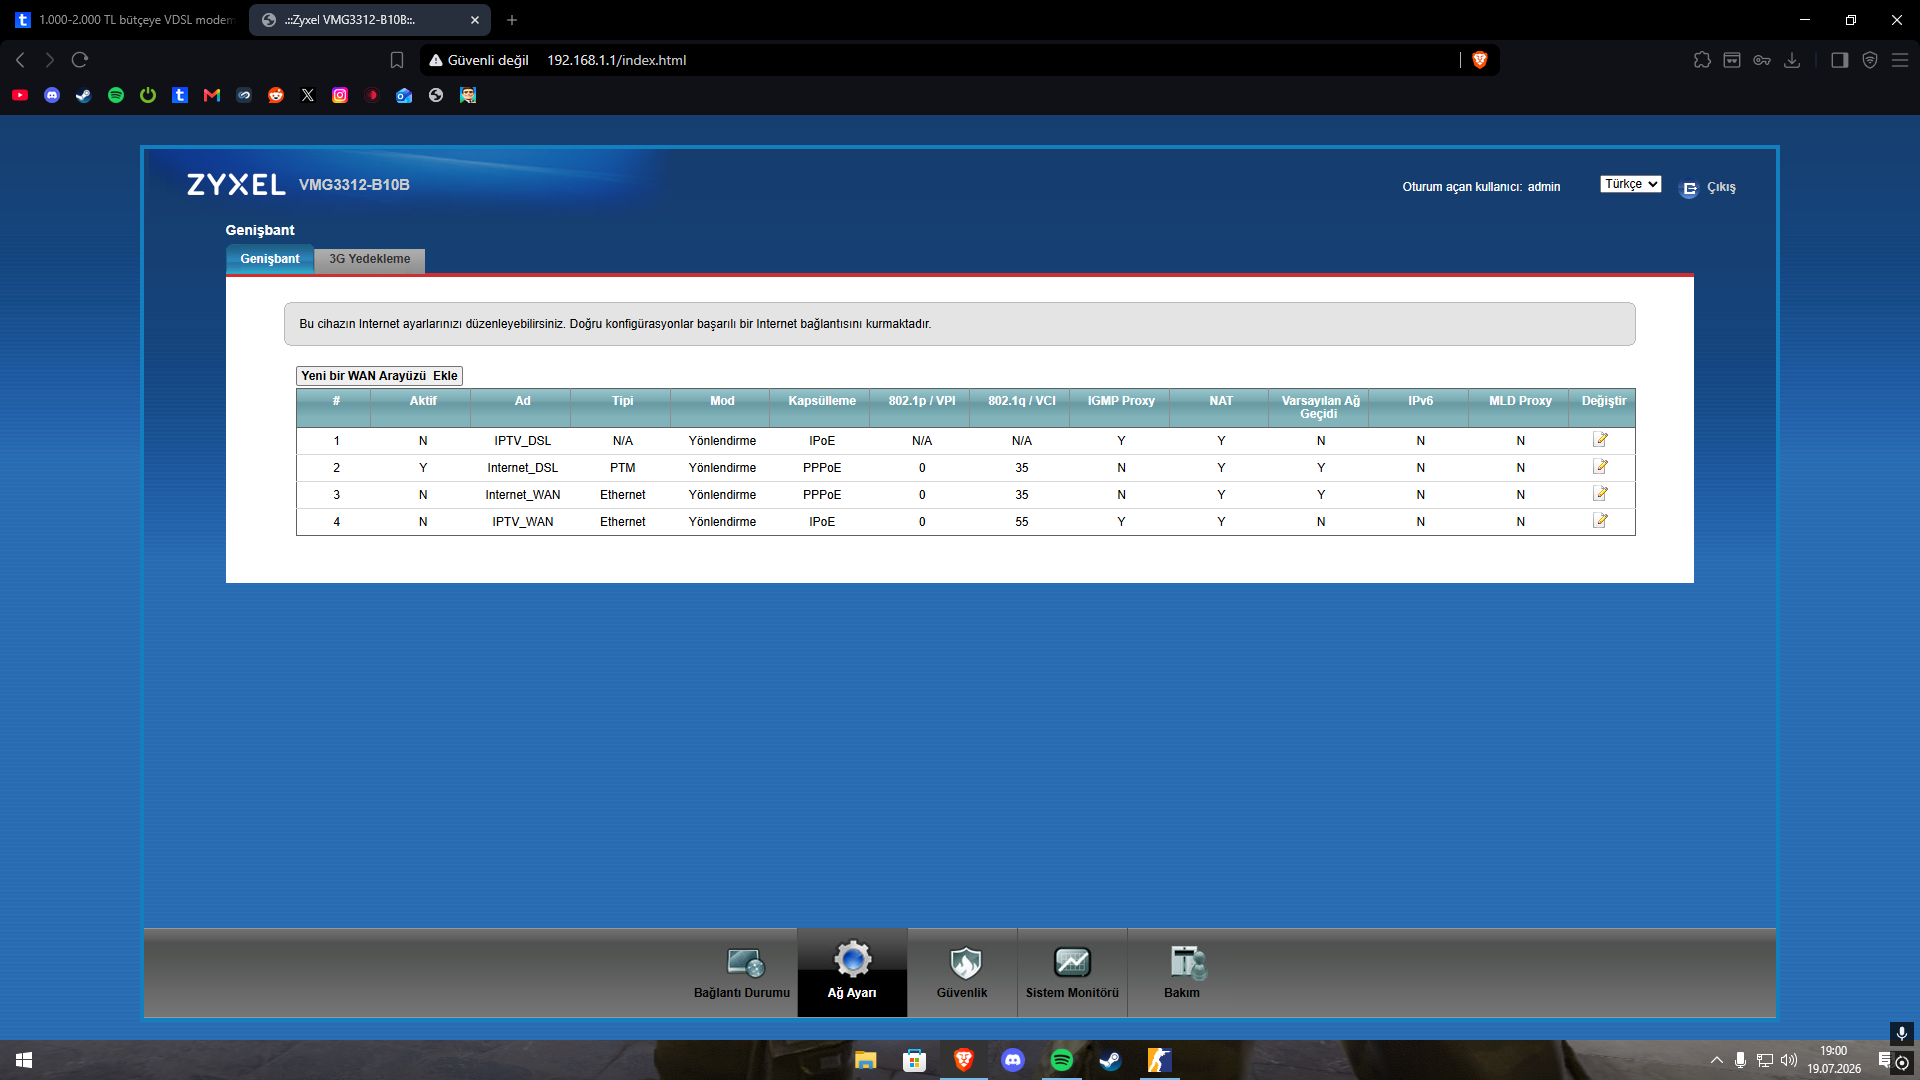Open the Discord bookmark
This screenshot has width=1920, height=1080.
[x=52, y=95]
